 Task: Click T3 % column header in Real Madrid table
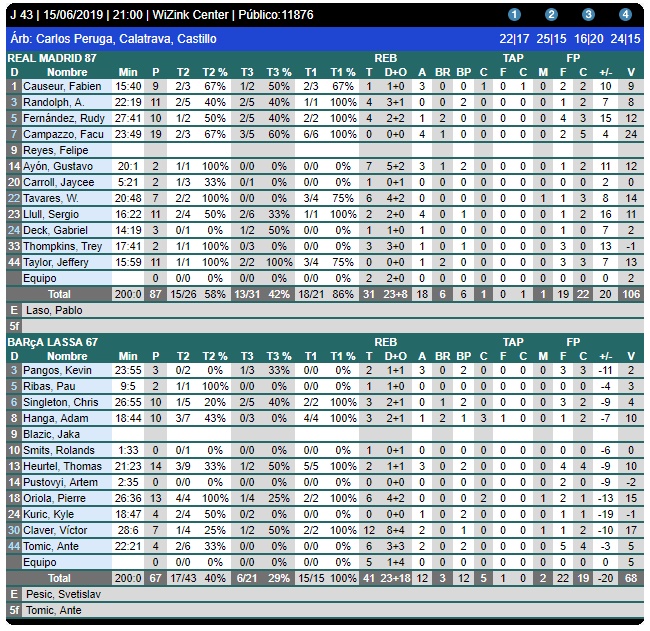click(279, 73)
